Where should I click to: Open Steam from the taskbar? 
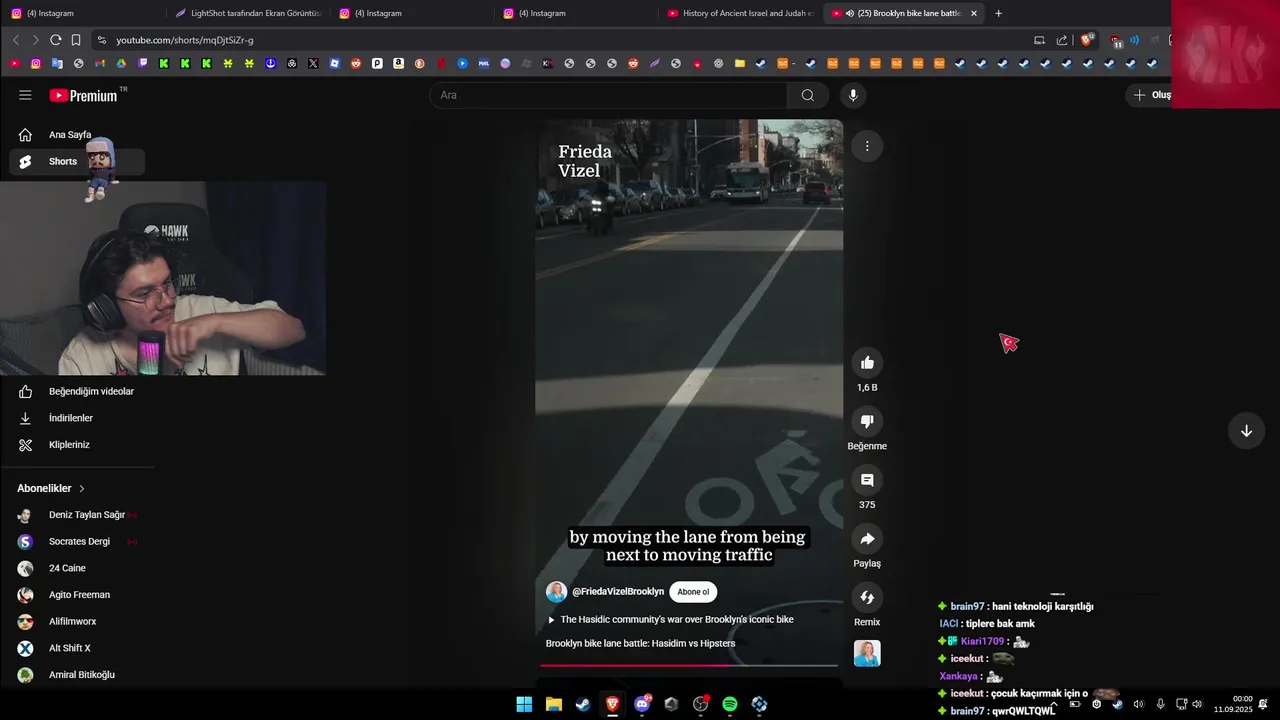coord(583,704)
